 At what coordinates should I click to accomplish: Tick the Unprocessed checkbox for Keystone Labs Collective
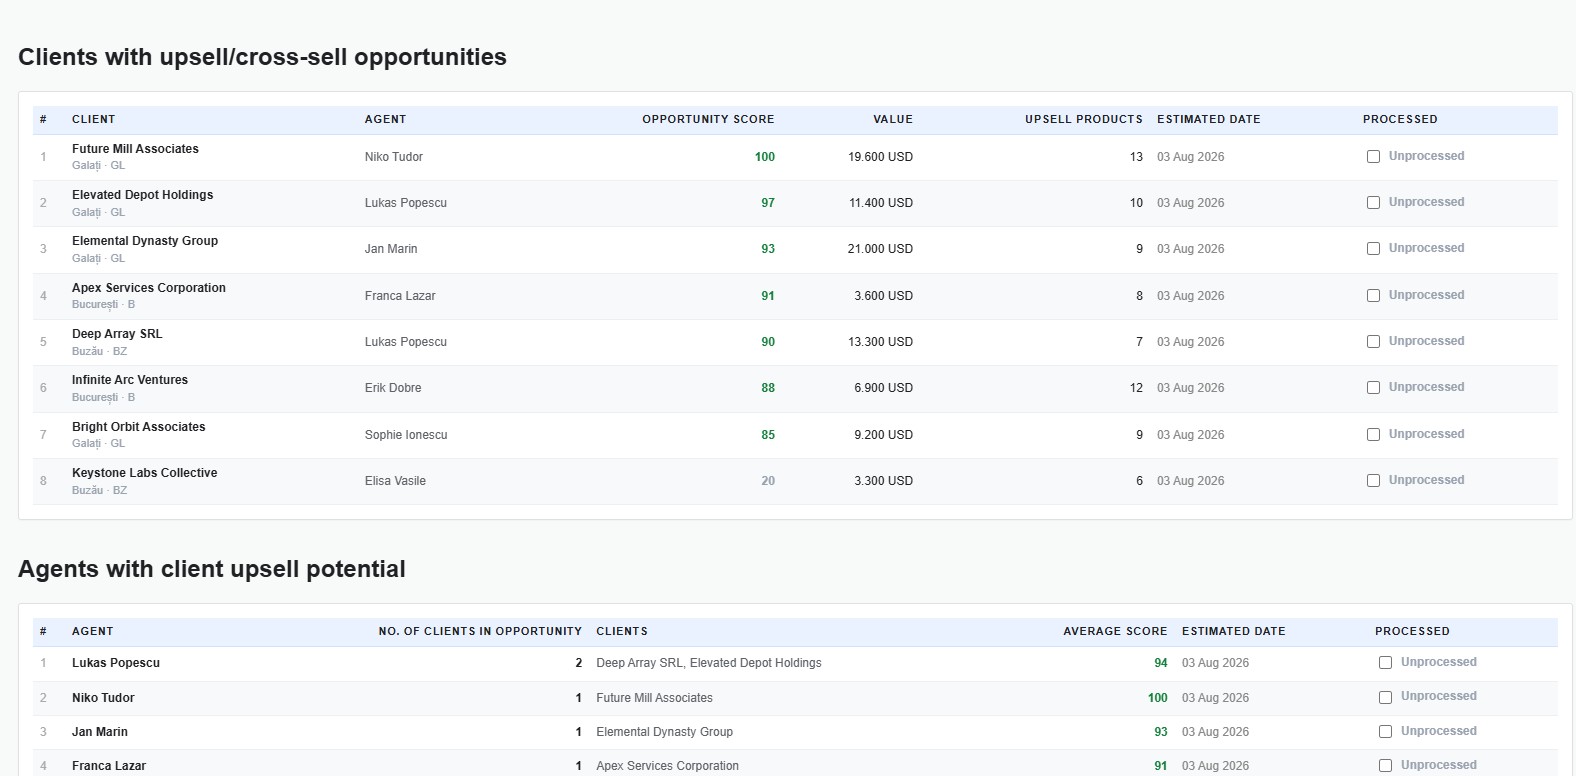point(1373,481)
